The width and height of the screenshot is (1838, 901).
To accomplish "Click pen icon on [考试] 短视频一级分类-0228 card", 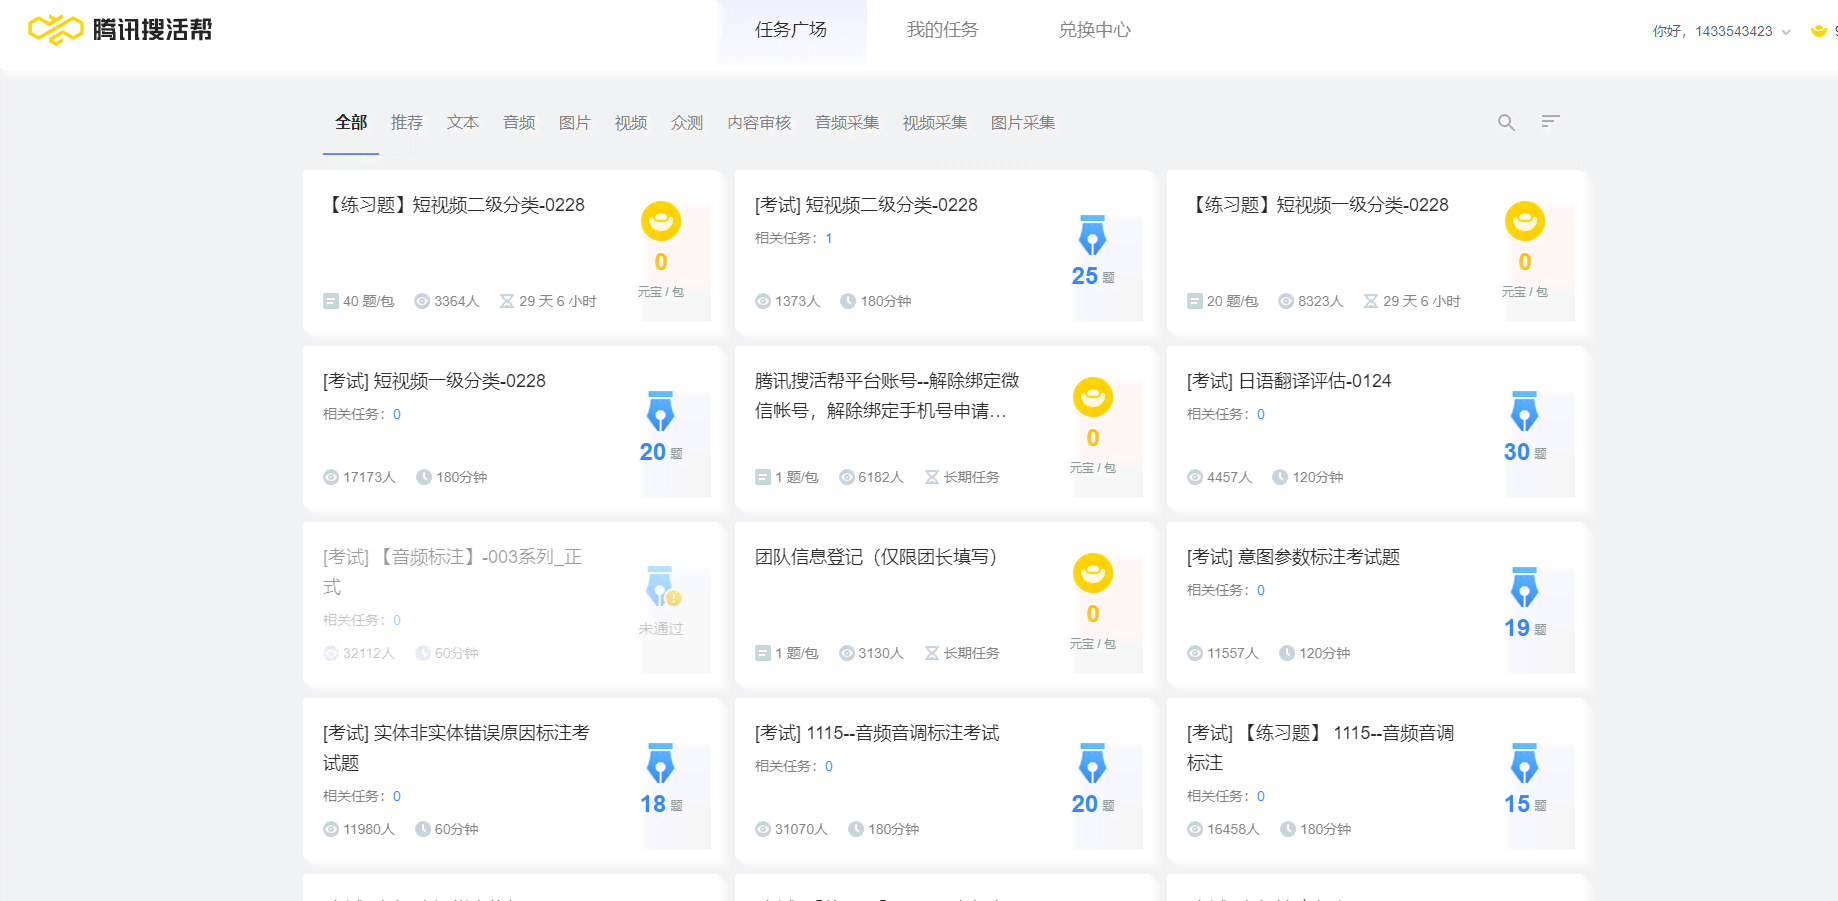I will tap(661, 411).
